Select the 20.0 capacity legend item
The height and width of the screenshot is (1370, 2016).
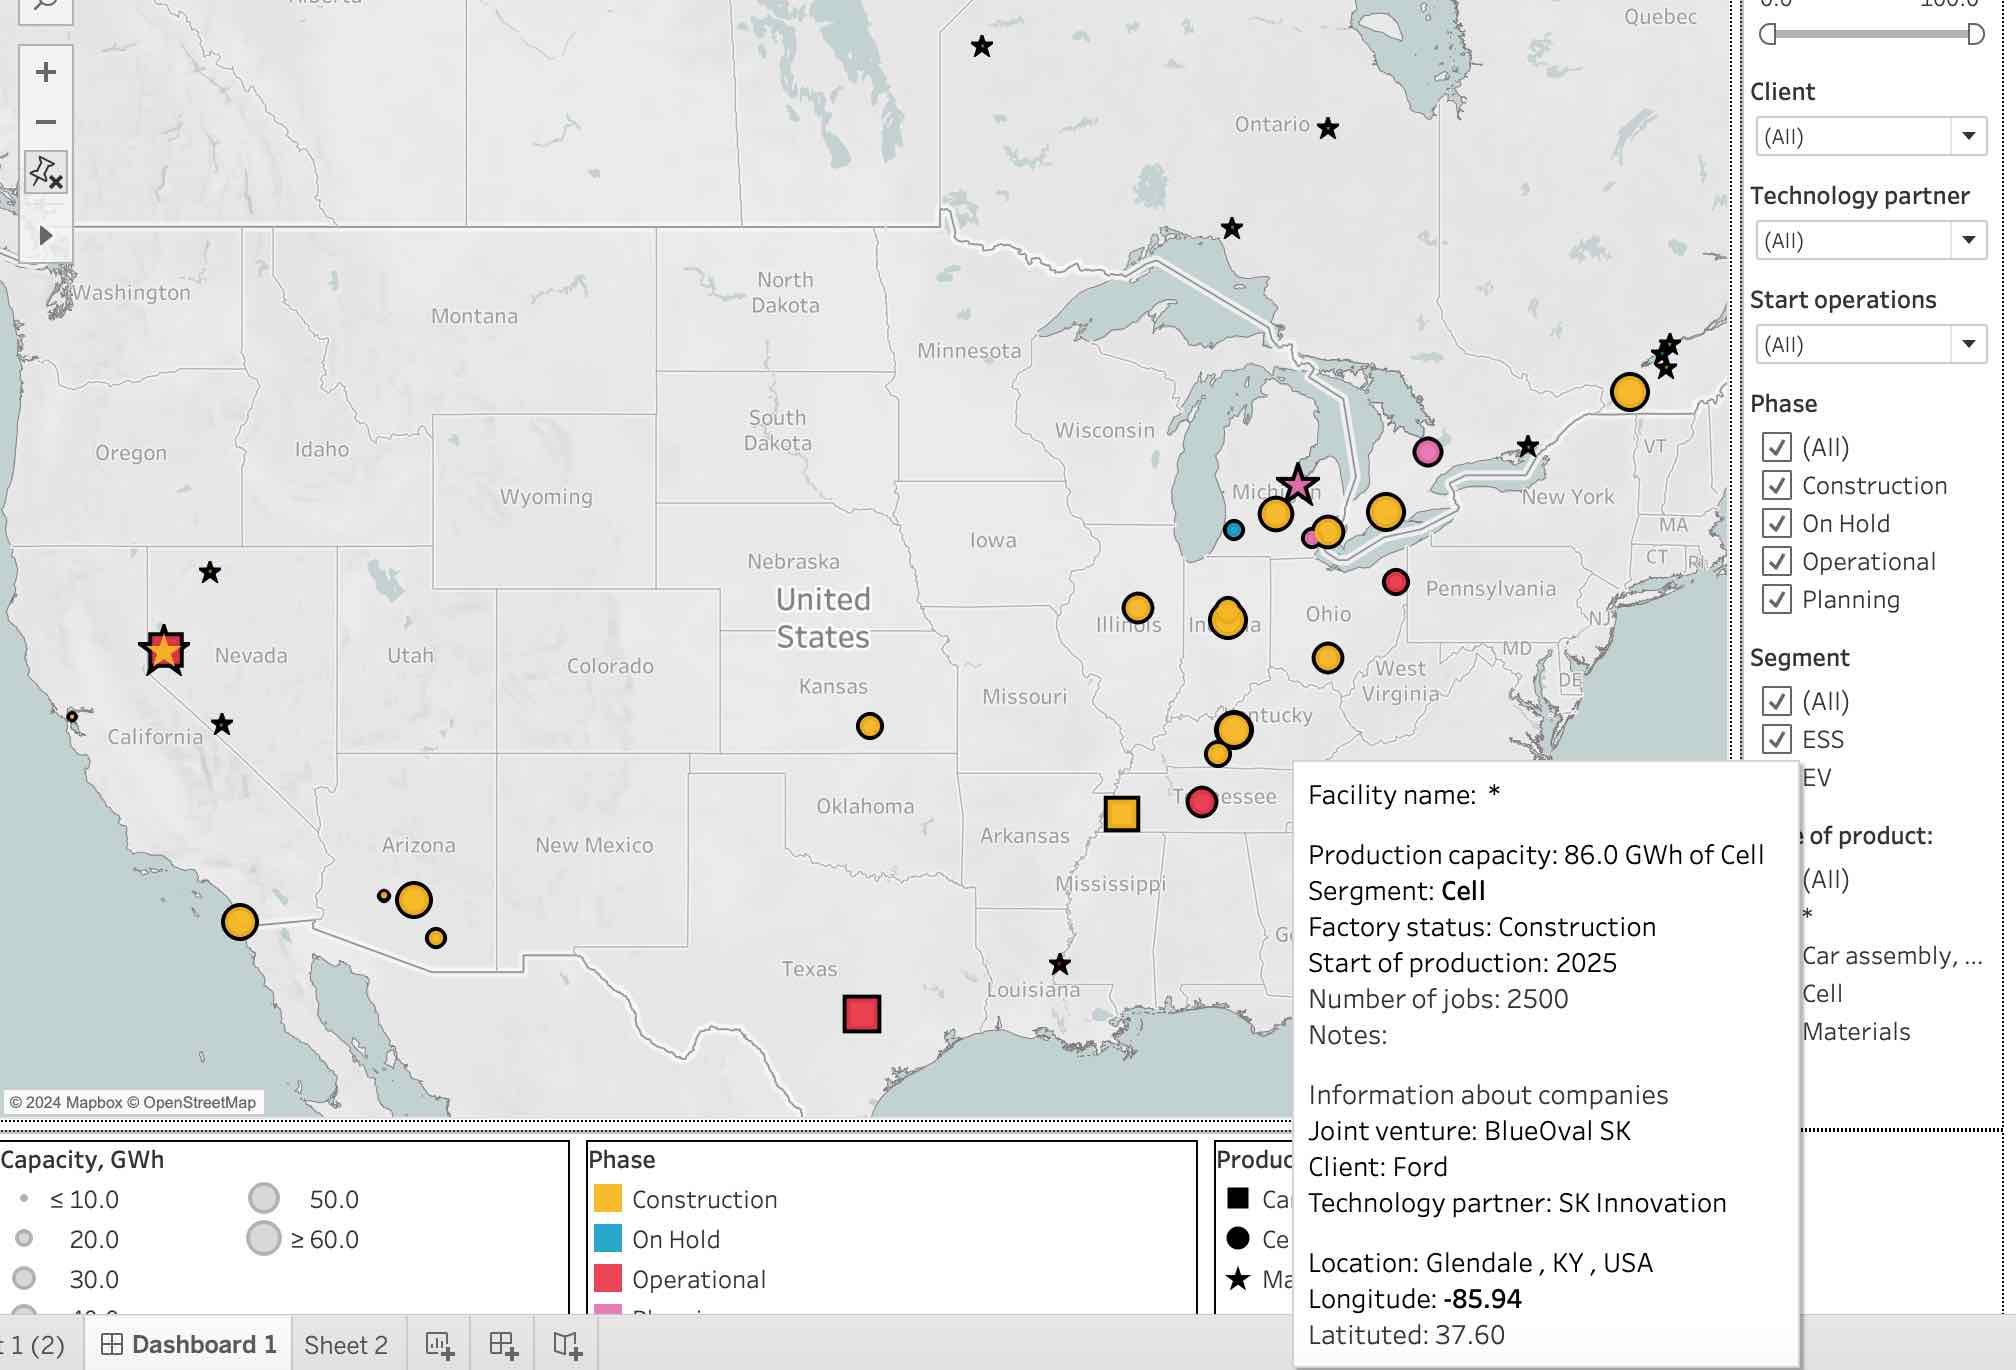(x=66, y=1239)
